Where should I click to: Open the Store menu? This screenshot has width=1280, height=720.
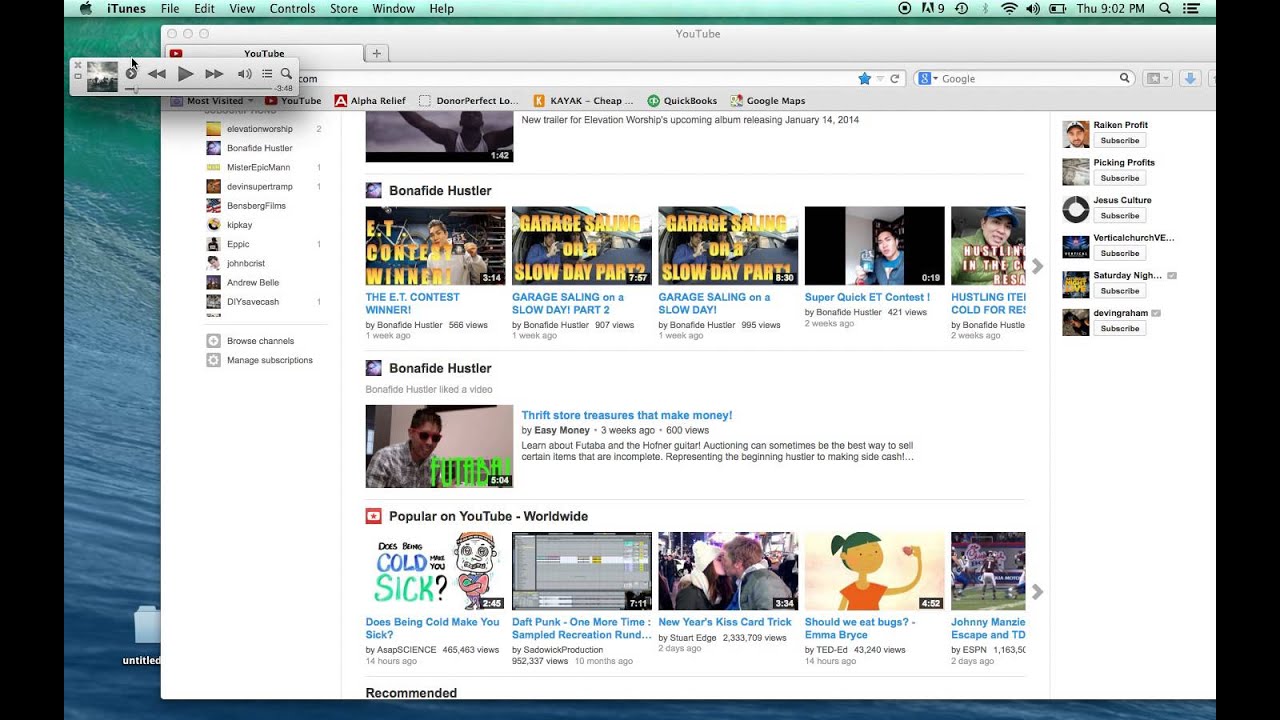(344, 9)
